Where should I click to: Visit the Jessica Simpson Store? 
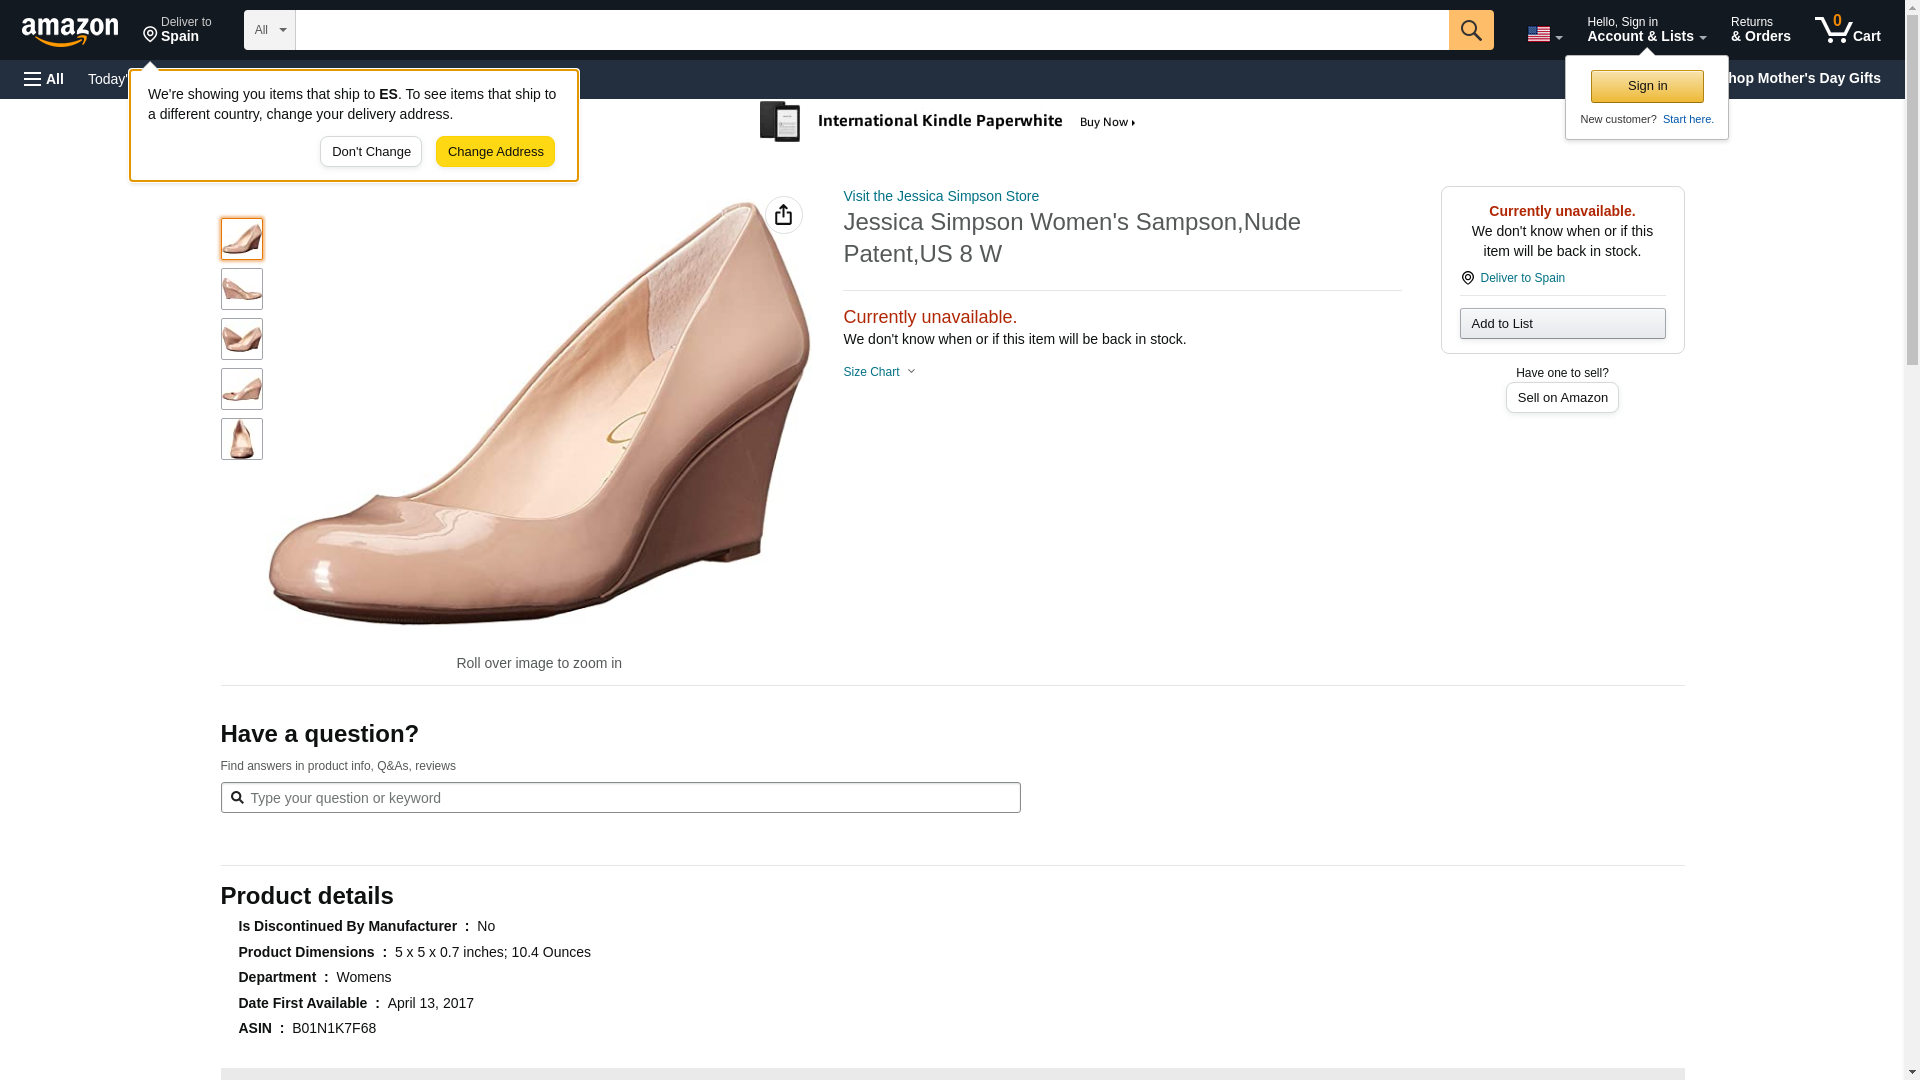(940, 196)
